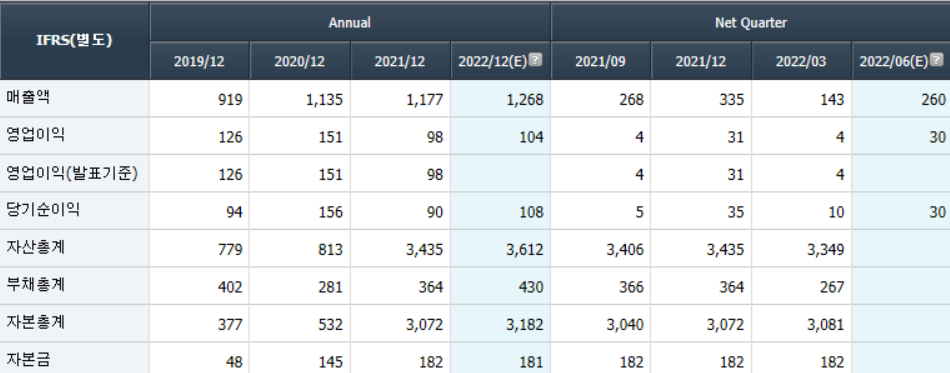Click the 당기순이익 value 90
The image size is (950, 373).
(435, 213)
